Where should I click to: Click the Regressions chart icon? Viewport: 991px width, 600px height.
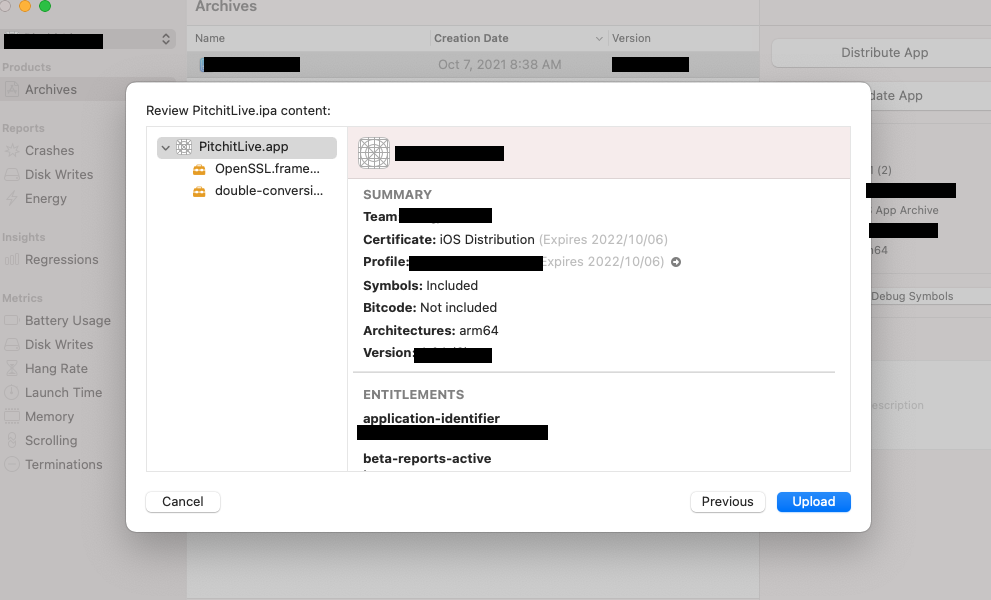tap(12, 260)
